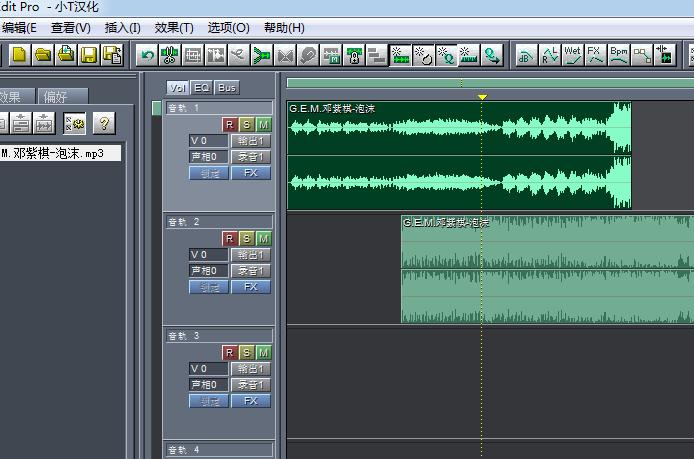Screen dimensions: 694x459
Task: Click the green horizontal zoom range bar
Action: tap(490, 83)
